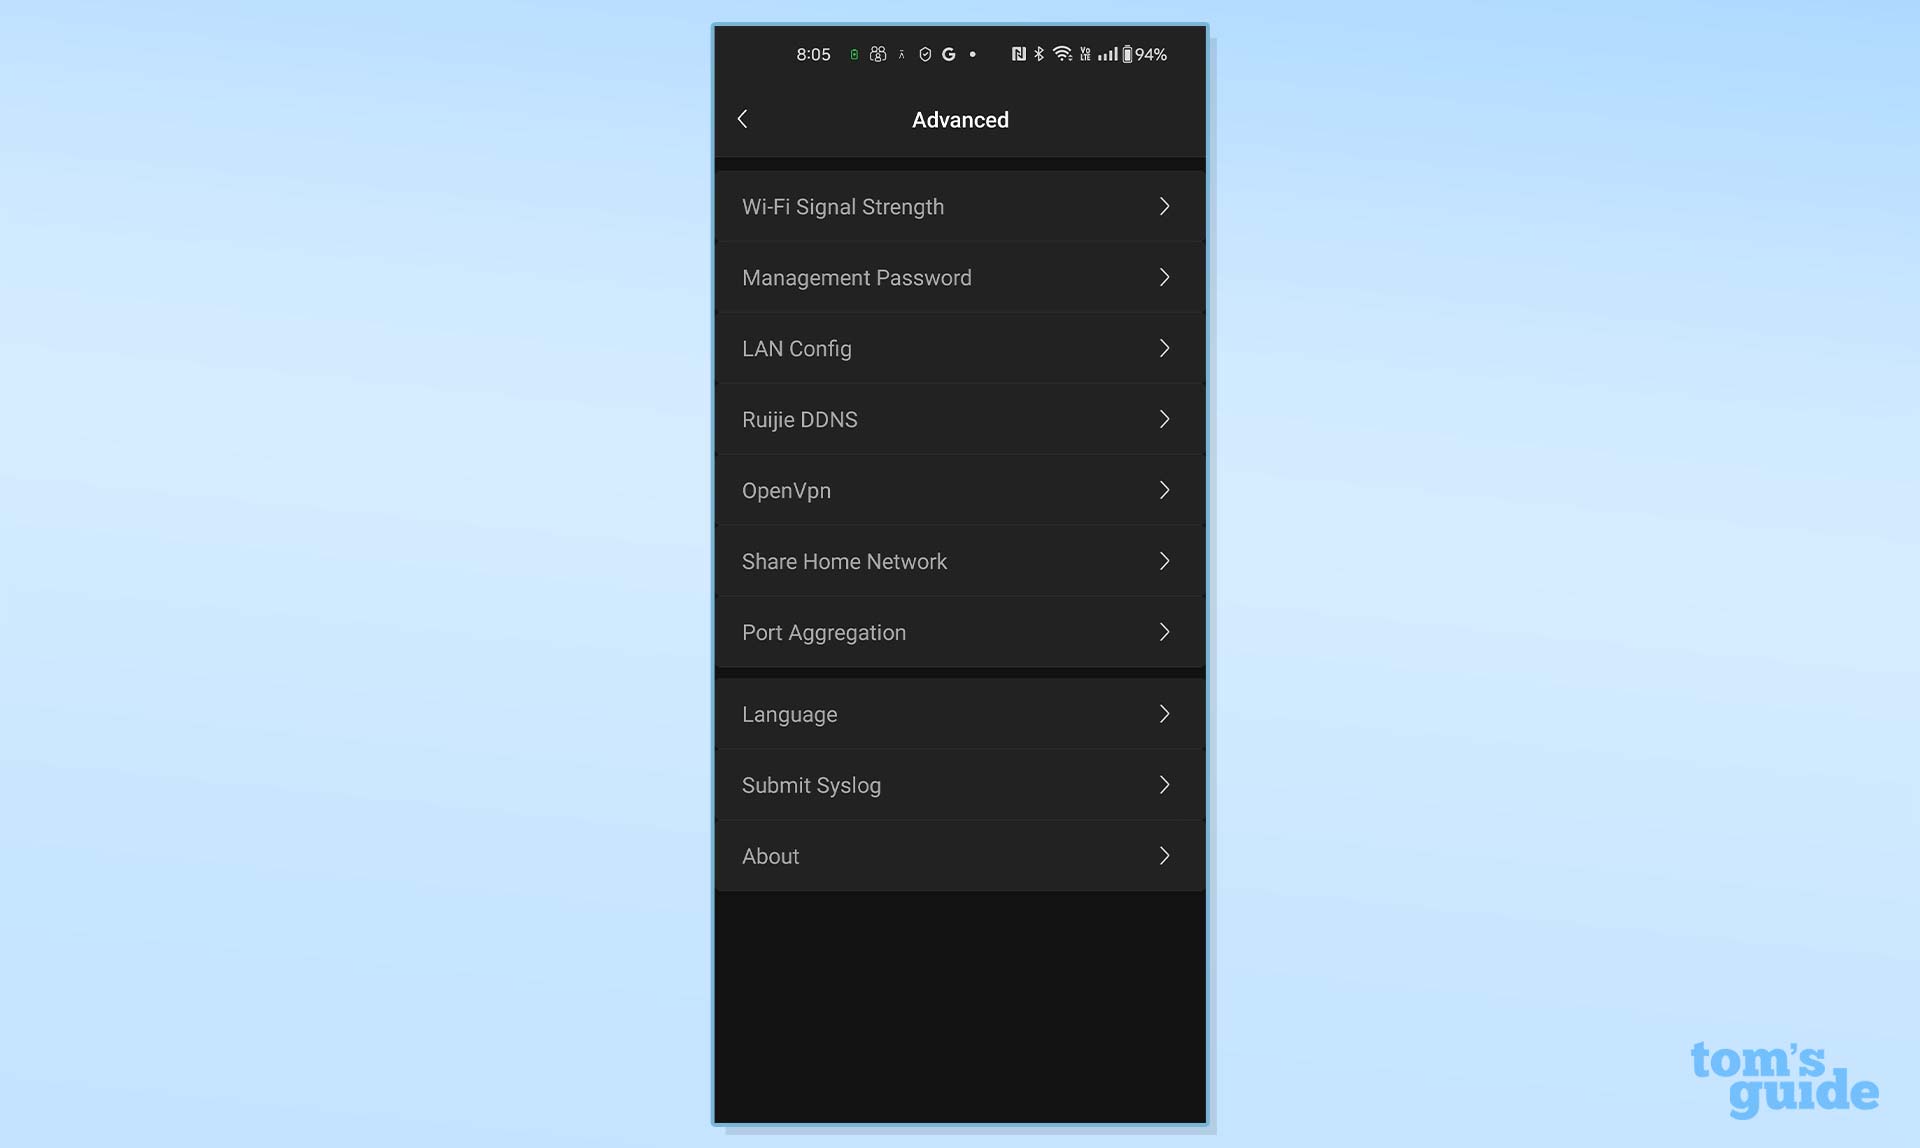Viewport: 1920px width, 1148px height.
Task: Tap the chevron next to Language
Action: (1164, 714)
